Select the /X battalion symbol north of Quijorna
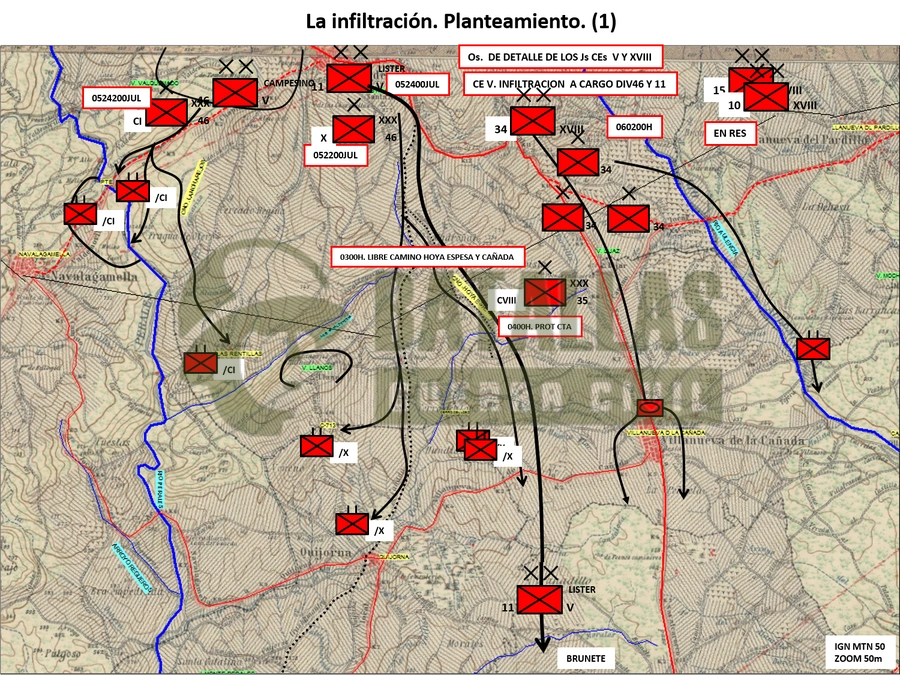This screenshot has height=675, width=900. coord(351,523)
